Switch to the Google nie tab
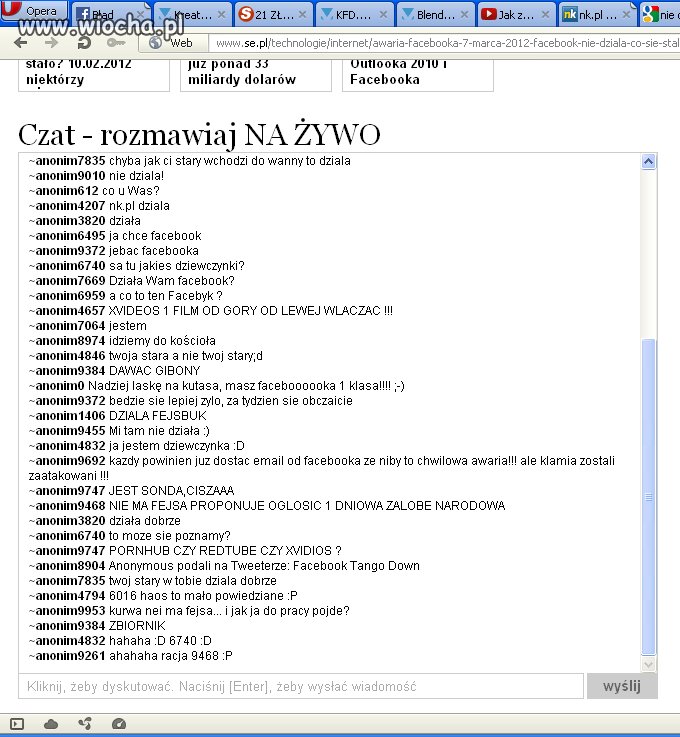This screenshot has width=680, height=737. (x=660, y=15)
